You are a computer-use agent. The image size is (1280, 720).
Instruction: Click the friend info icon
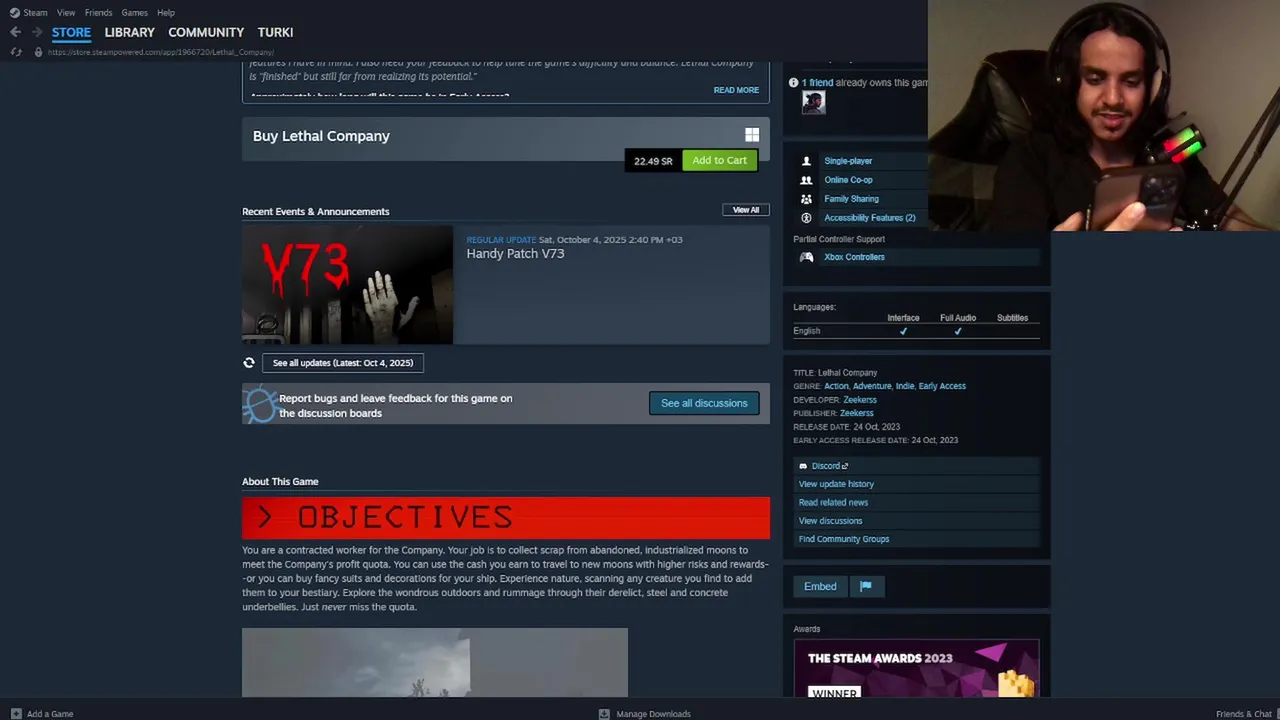(x=793, y=83)
